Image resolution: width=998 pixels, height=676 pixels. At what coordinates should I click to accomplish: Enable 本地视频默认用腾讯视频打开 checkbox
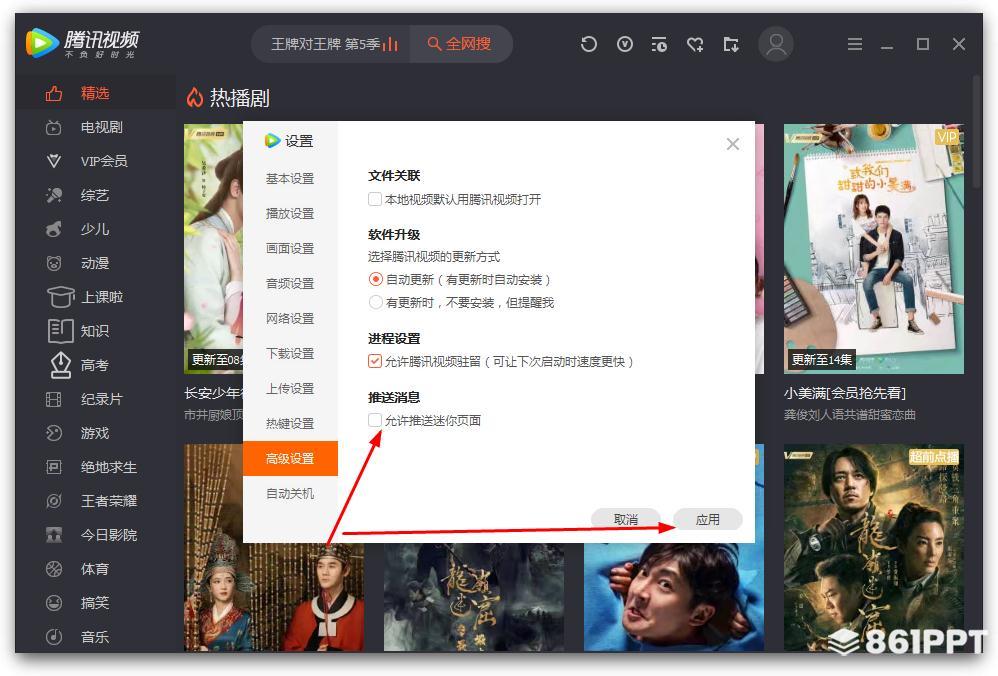click(375, 199)
